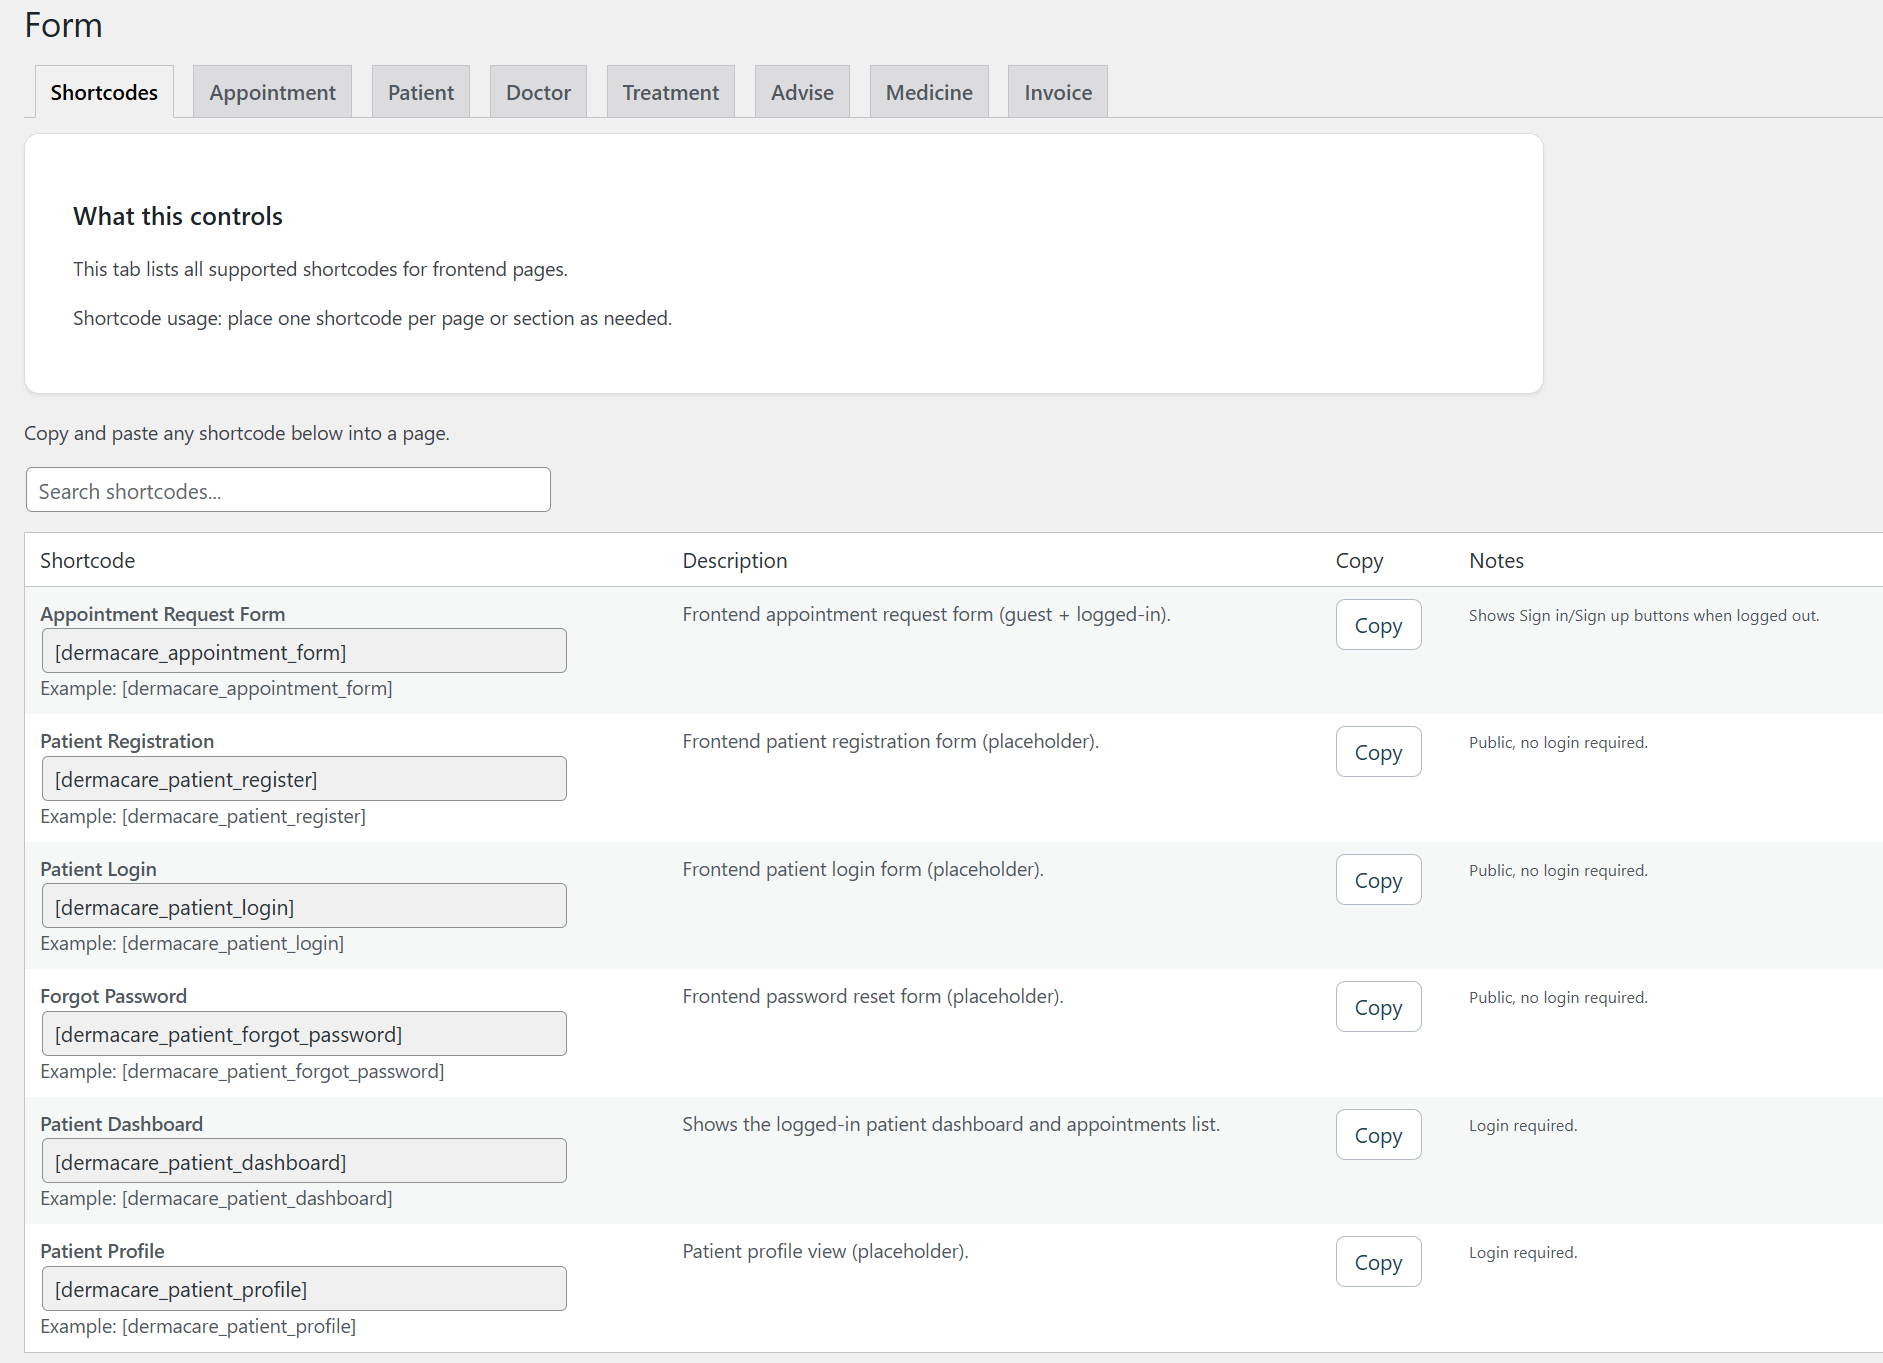Select the Shortcodes tab
1883x1363 pixels.
tap(104, 92)
